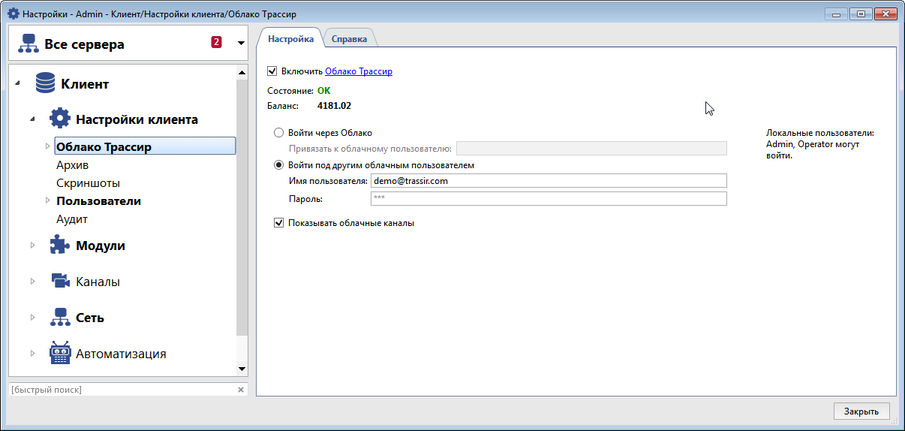Click the Имя пользователя input field
Screen dimensions: 905x431
547,181
